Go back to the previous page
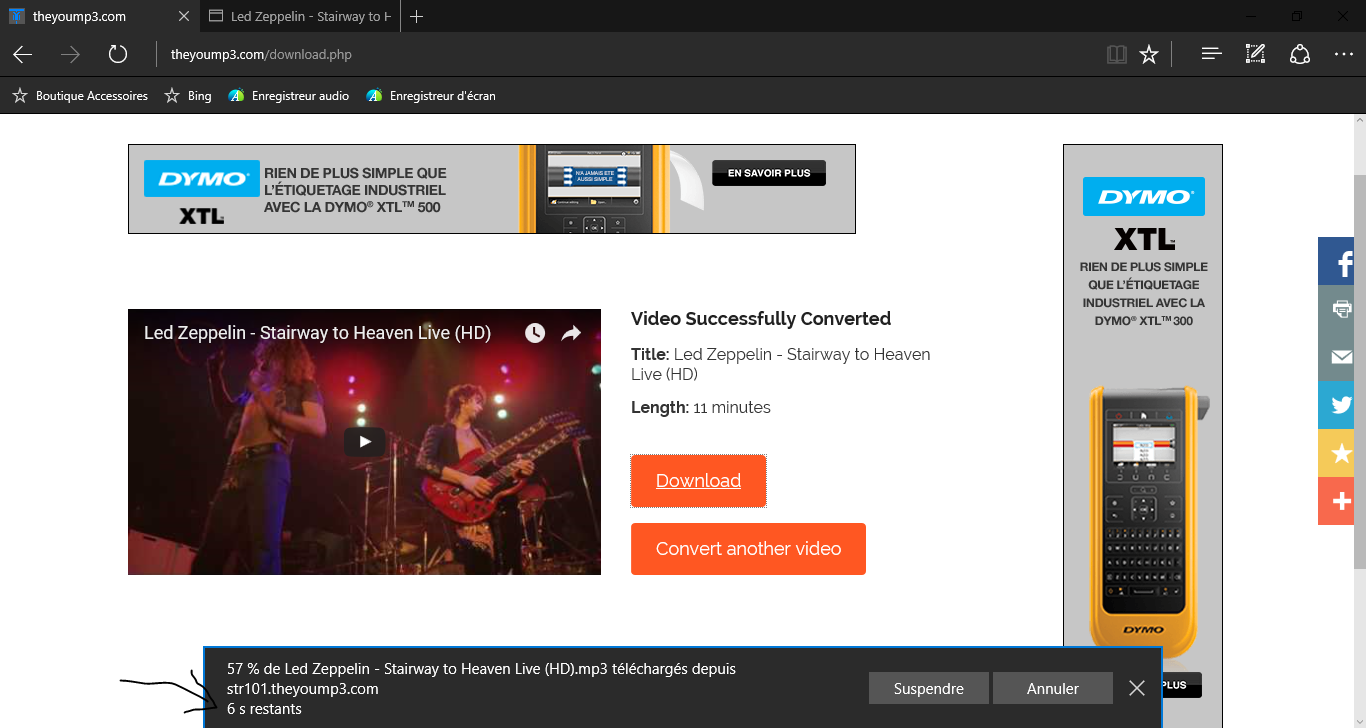The height and width of the screenshot is (728, 1366). click(x=23, y=54)
